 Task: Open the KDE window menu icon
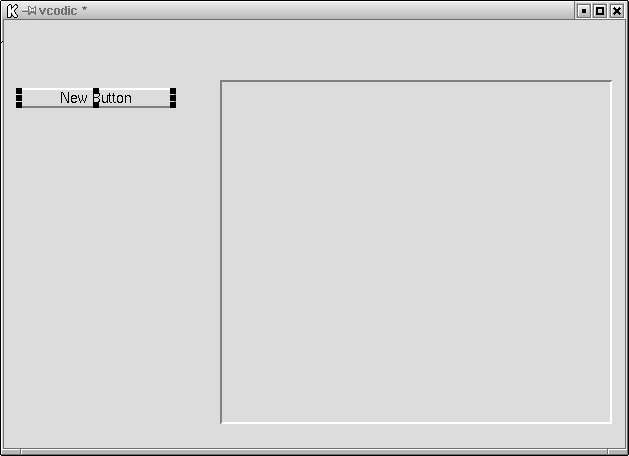pyautogui.click(x=12, y=11)
